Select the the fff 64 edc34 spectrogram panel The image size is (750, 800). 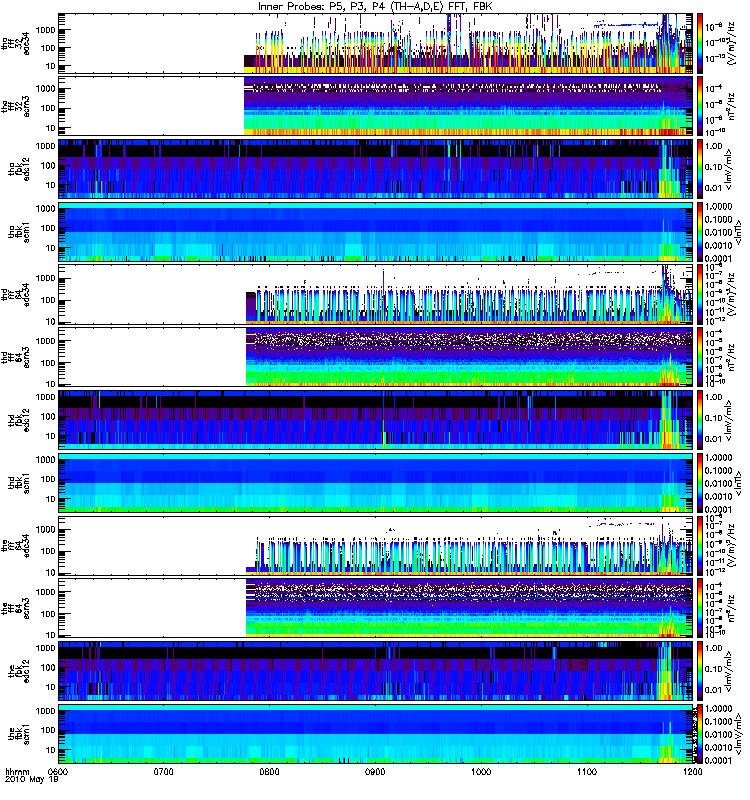(376, 545)
